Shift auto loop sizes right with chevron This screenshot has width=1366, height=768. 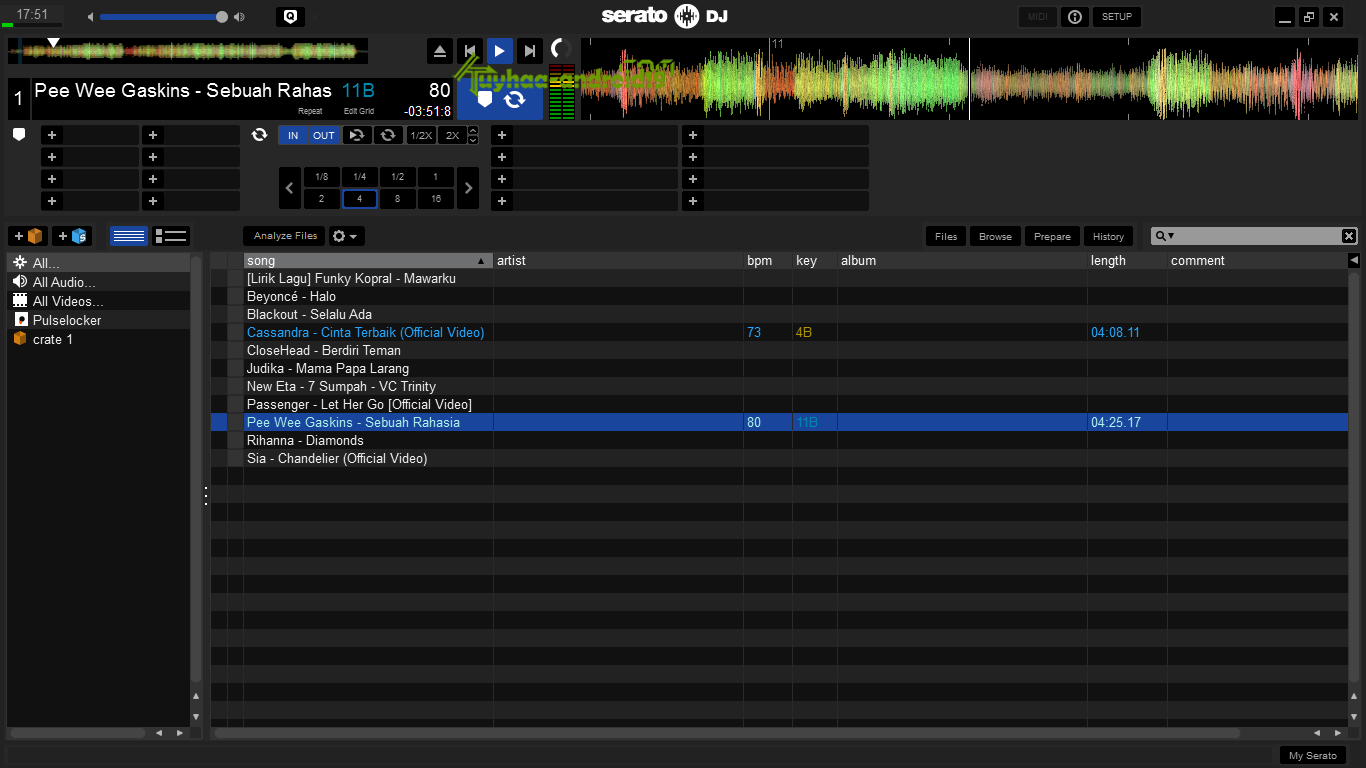click(x=468, y=187)
